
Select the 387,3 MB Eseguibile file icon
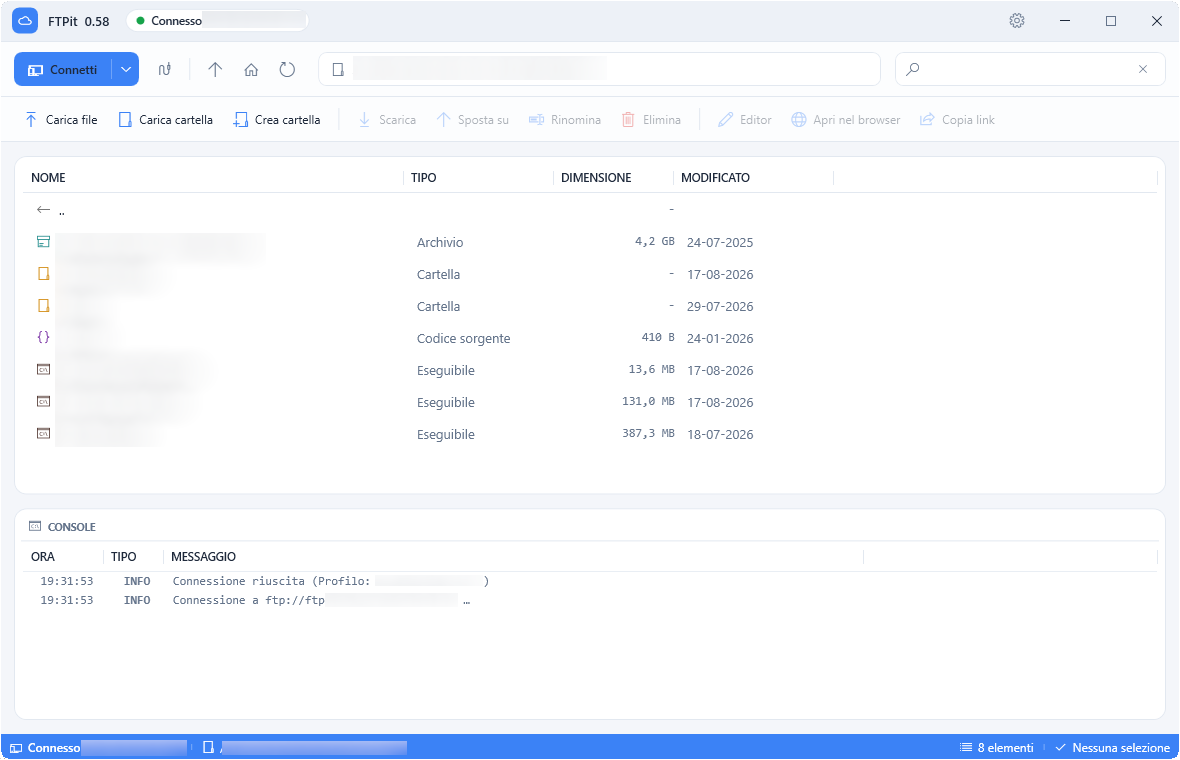[x=44, y=433]
